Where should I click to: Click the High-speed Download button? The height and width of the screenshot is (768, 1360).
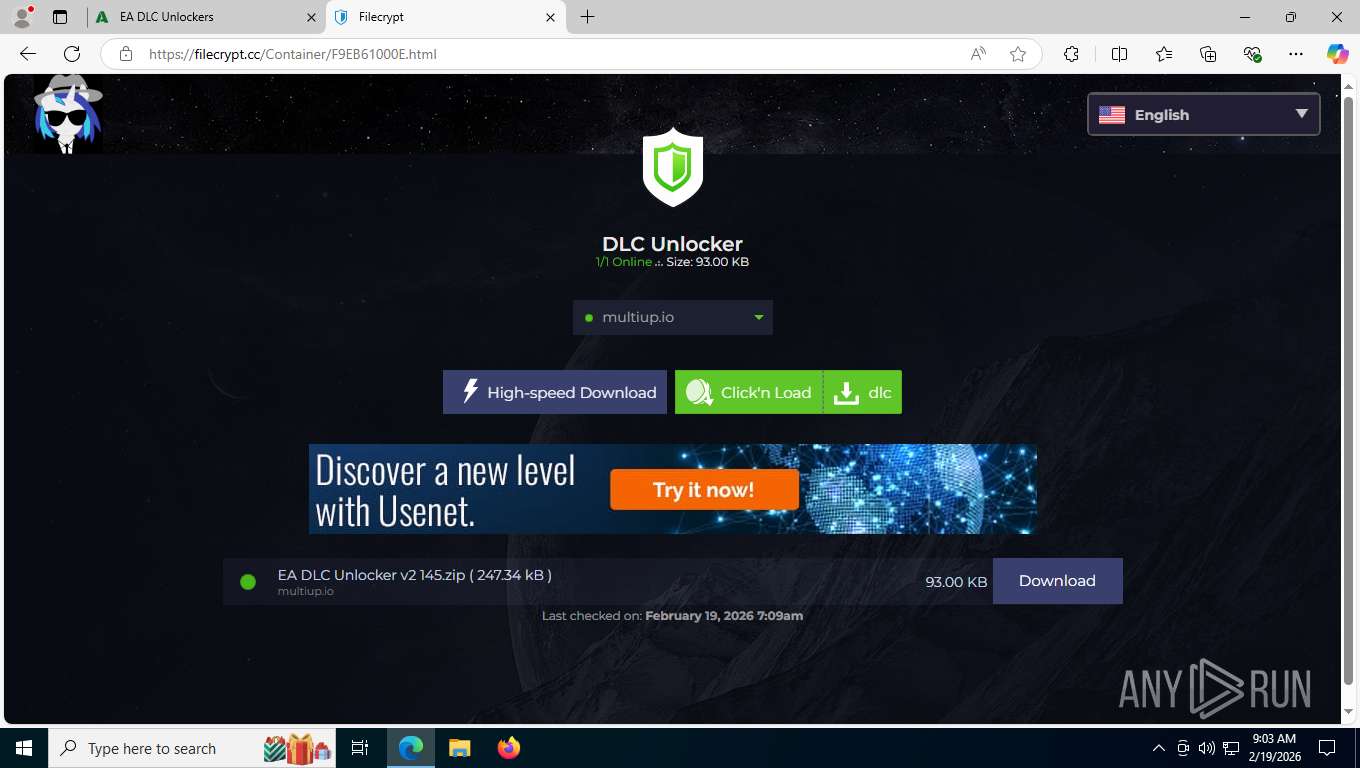click(555, 392)
